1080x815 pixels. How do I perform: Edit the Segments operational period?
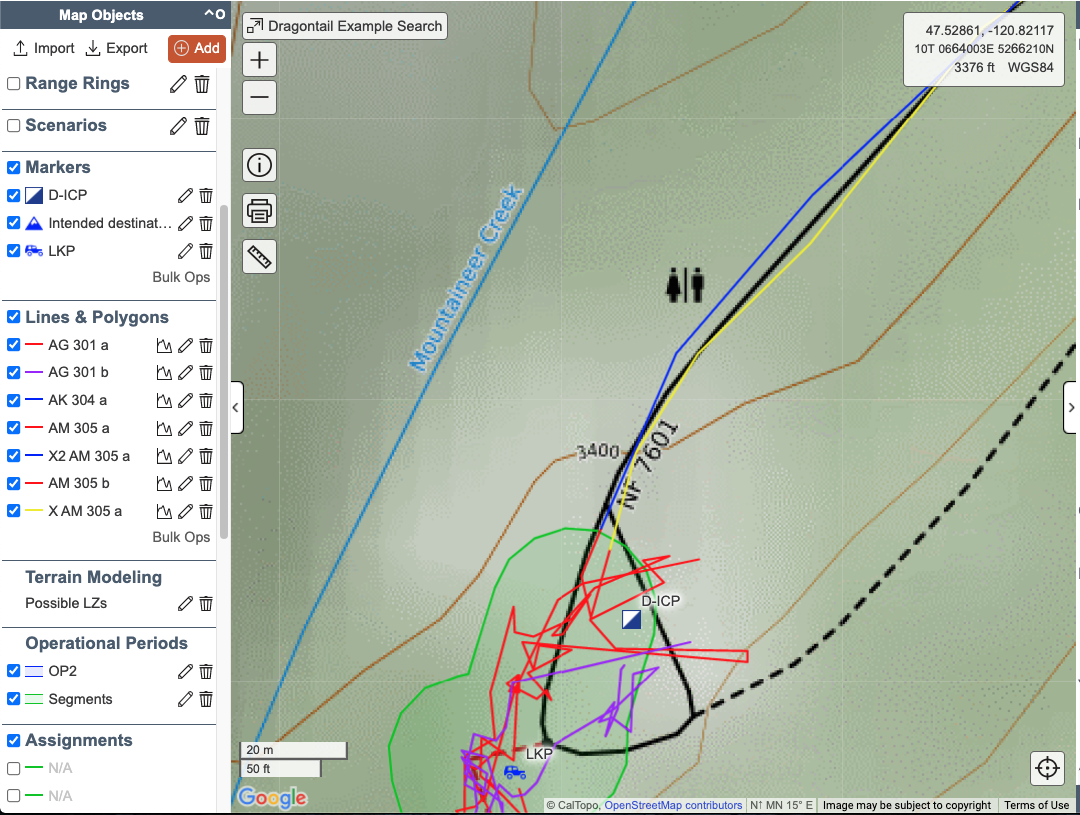point(185,699)
